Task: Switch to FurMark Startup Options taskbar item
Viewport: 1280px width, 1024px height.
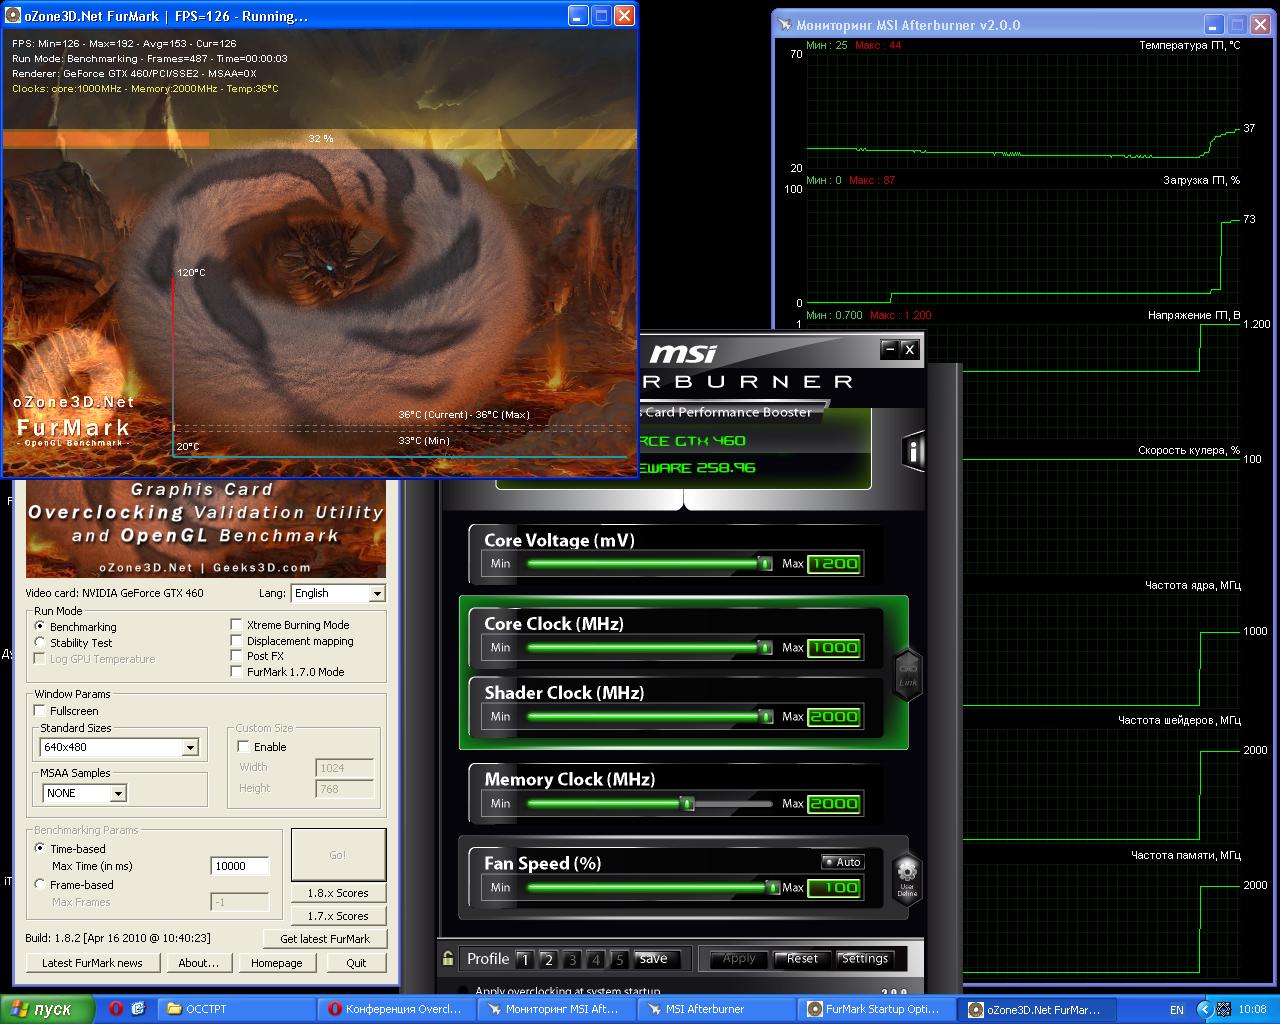Action: (x=878, y=1009)
